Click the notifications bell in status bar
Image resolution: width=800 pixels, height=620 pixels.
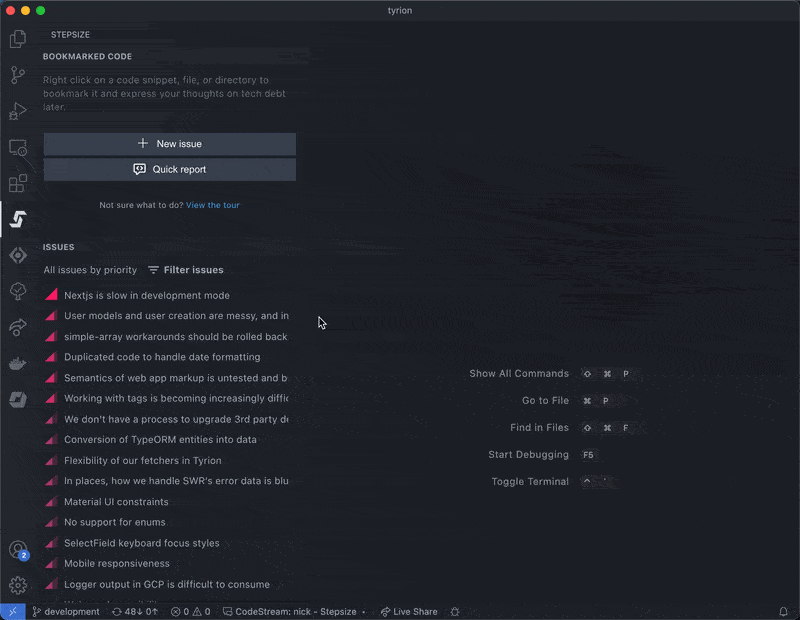click(x=783, y=611)
